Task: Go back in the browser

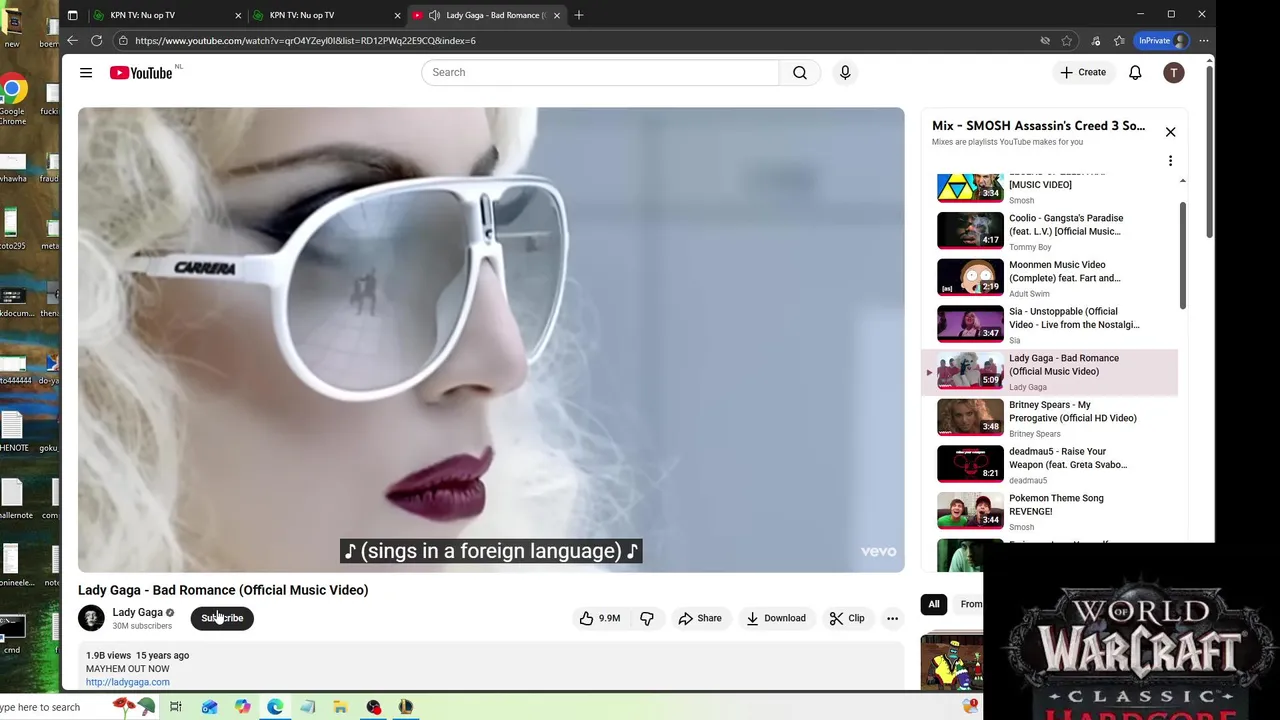Action: pos(72,41)
